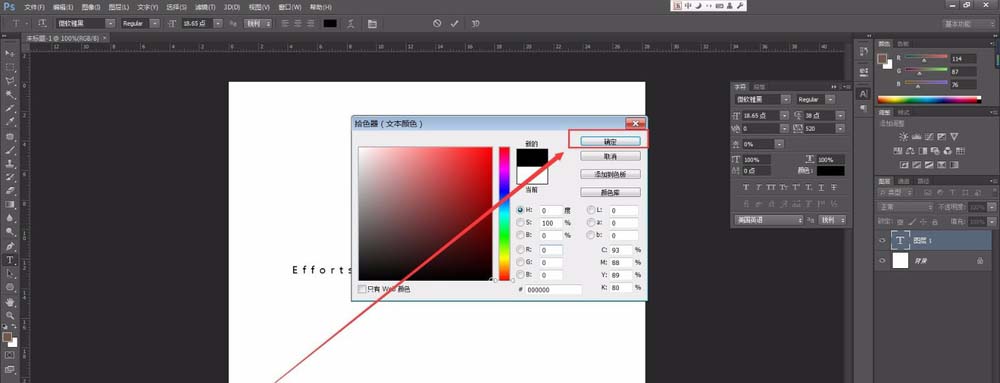Click the R value input field in color picker
The height and width of the screenshot is (383, 1000).
tap(551, 249)
